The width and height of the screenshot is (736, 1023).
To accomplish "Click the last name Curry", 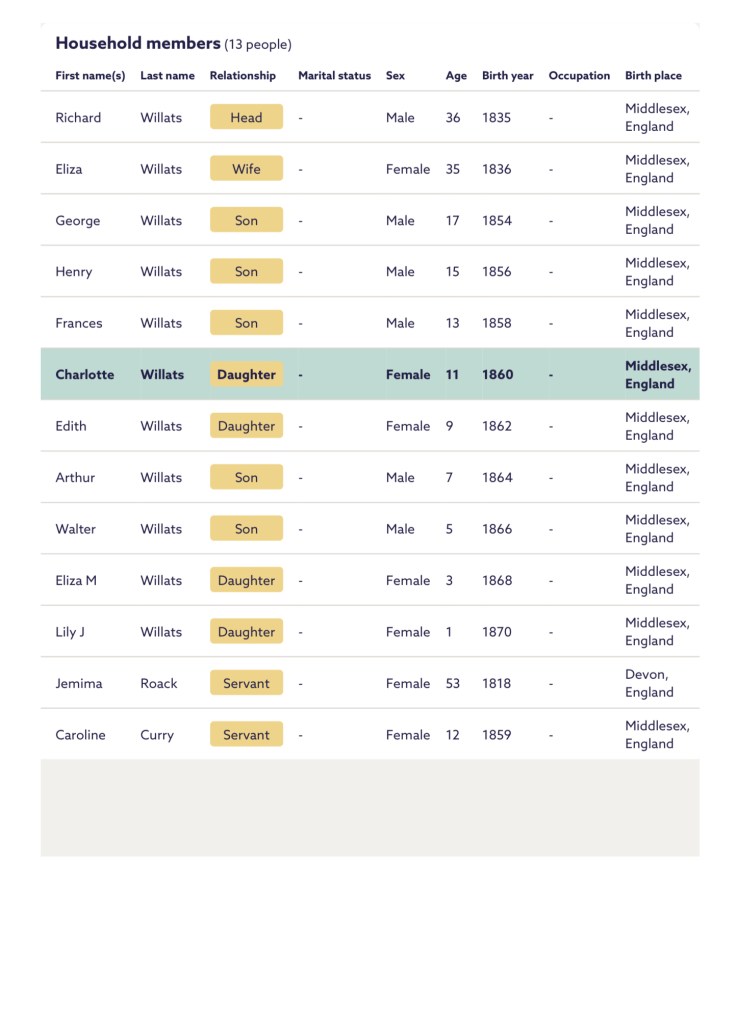I will tap(157, 735).
